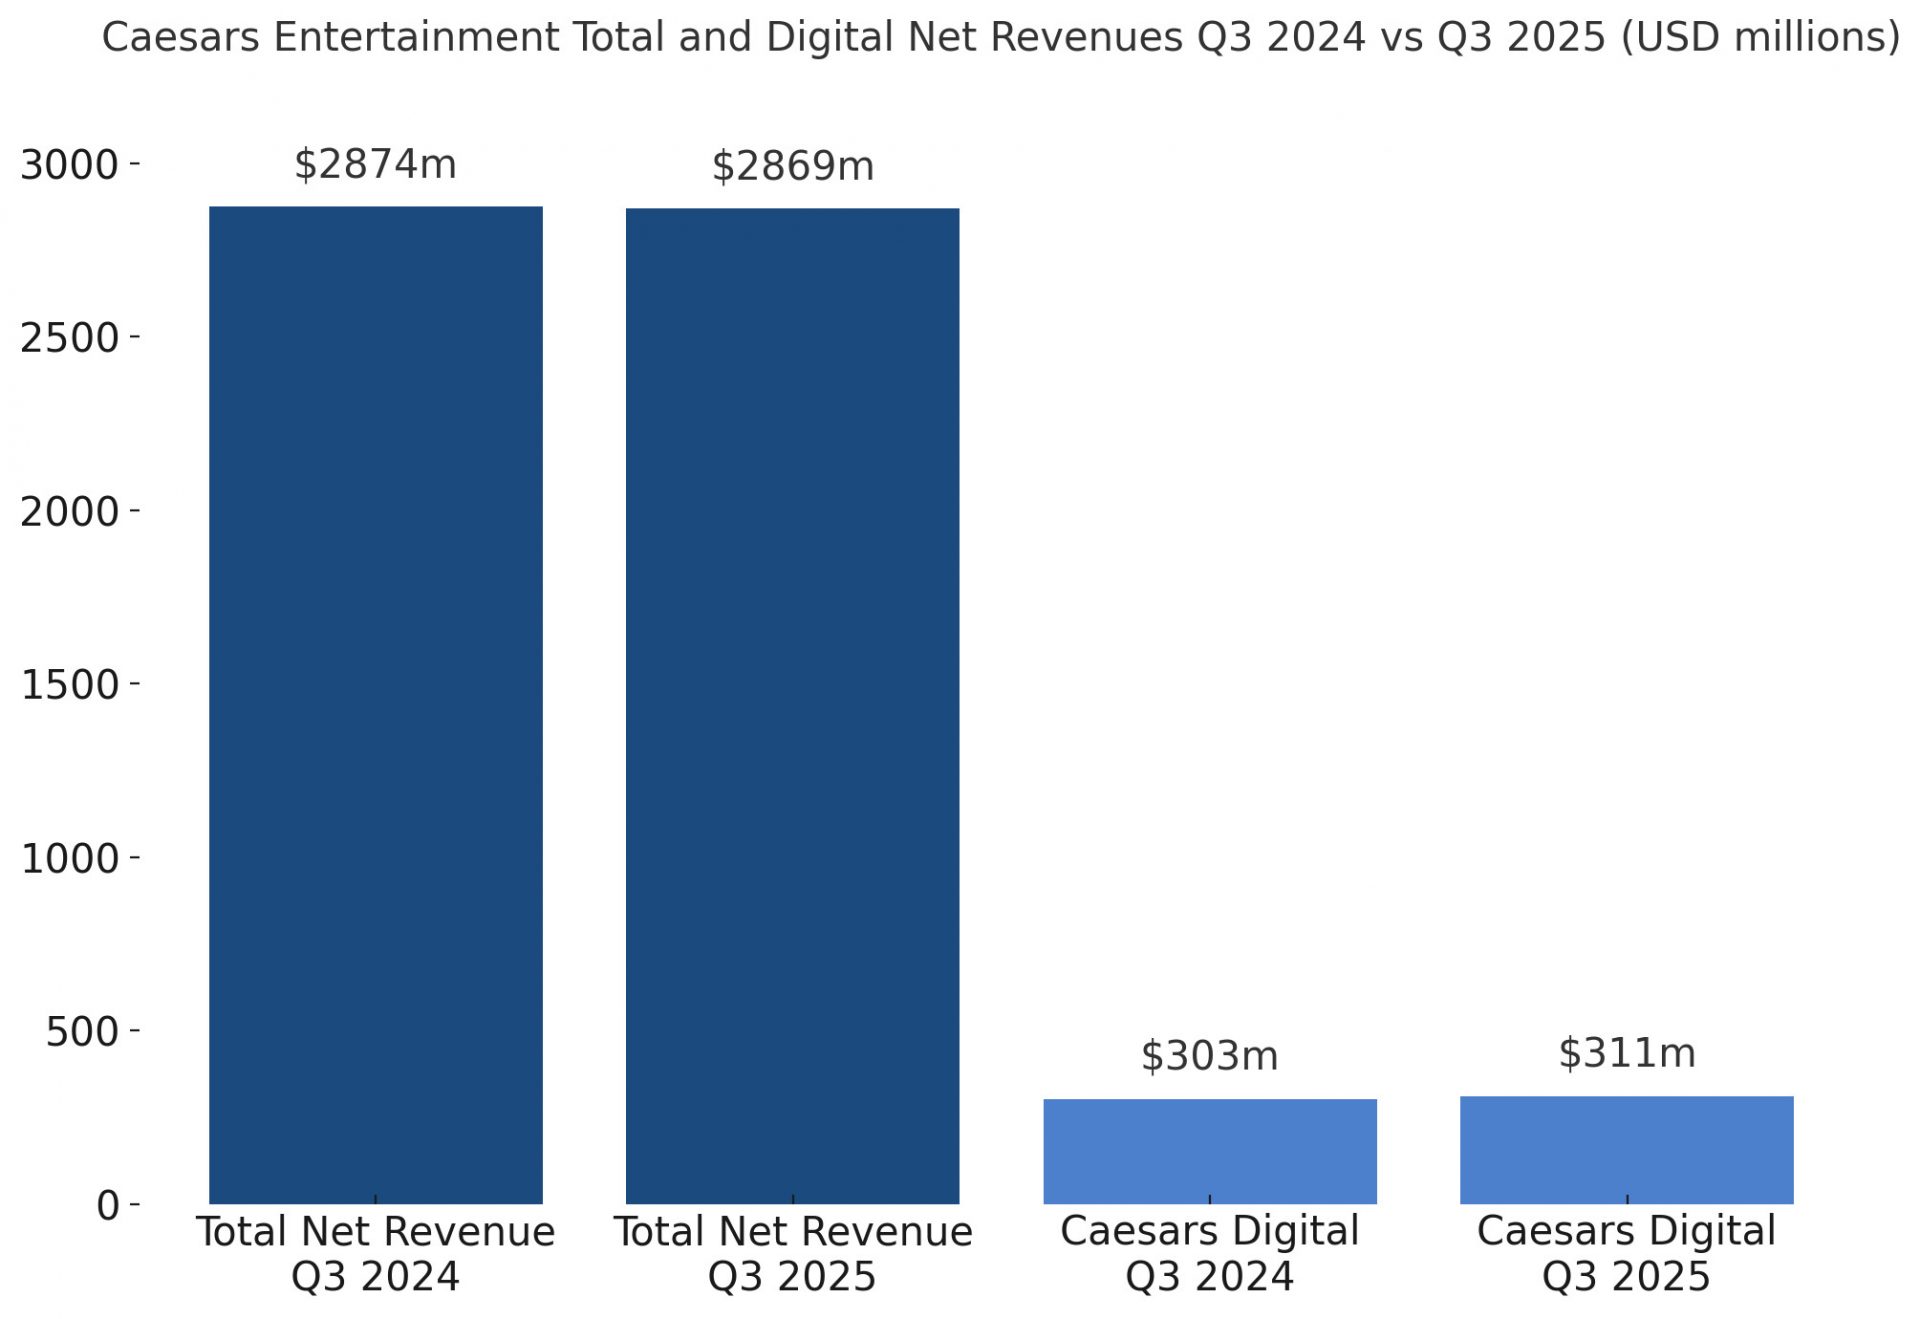Click the 1000 y-axis tick label
This screenshot has height=1319, width=1920.
[x=69, y=859]
